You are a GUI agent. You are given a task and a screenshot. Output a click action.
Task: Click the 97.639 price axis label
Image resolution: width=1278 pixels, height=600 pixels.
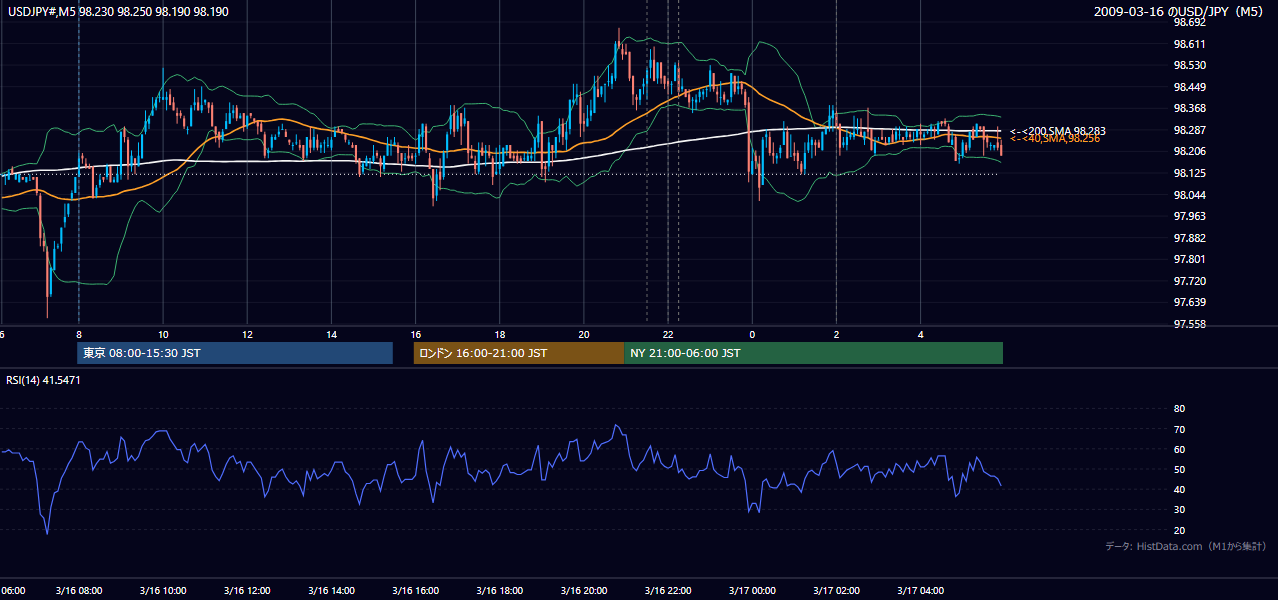coord(1189,302)
